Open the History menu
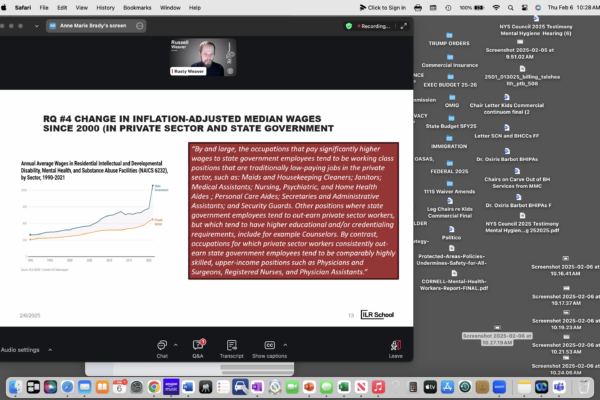Image resolution: width=600 pixels, height=400 pixels. 105,6
